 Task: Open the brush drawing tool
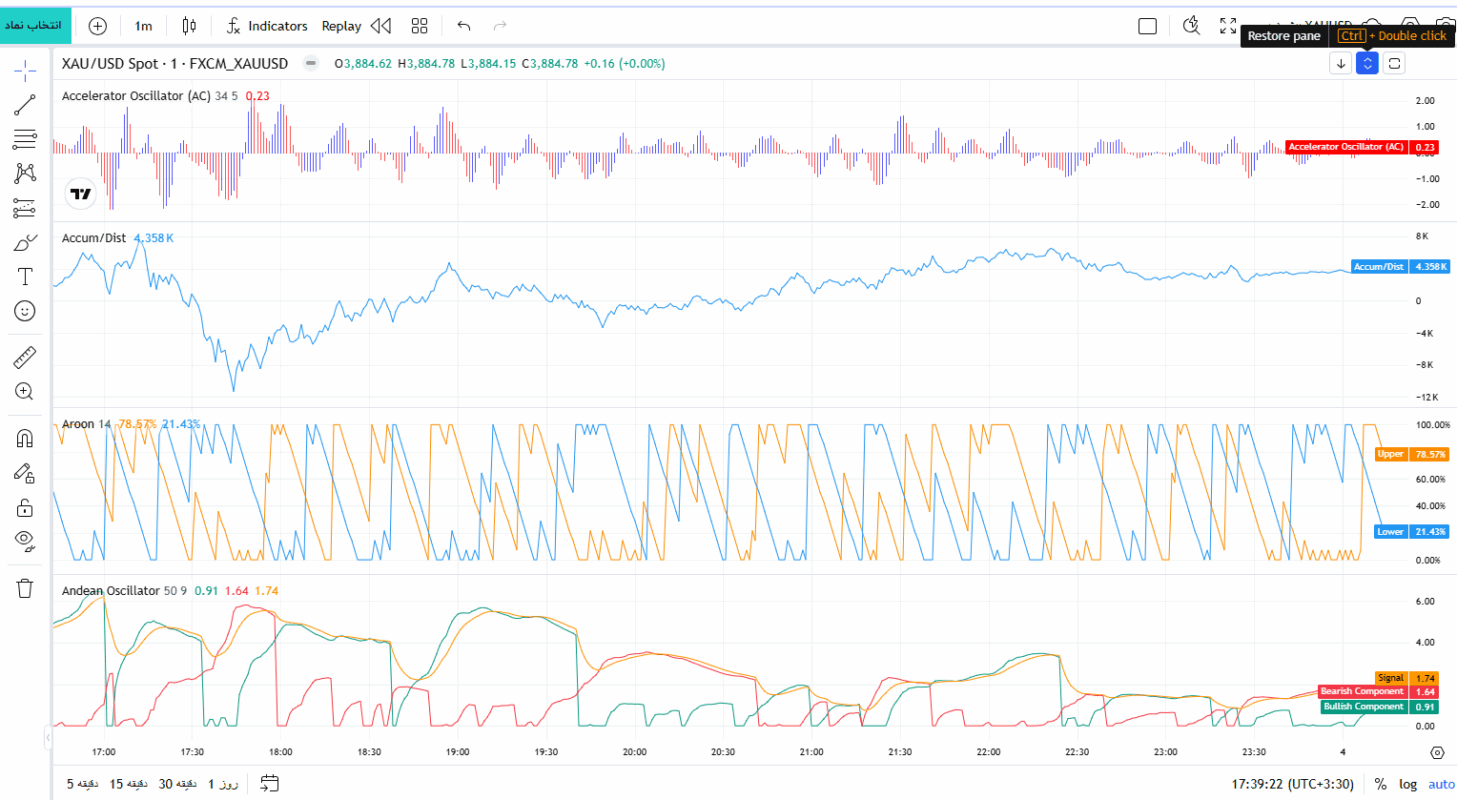(25, 243)
